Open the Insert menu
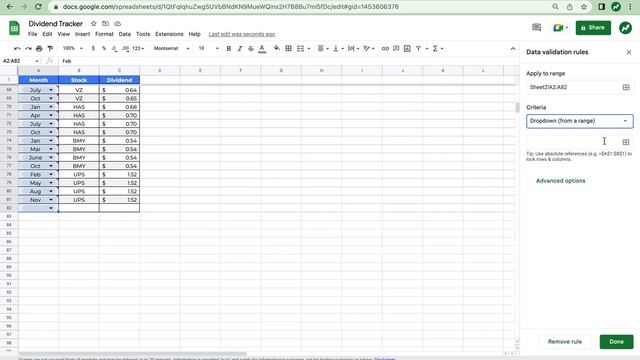The image size is (640, 360). pyautogui.click(x=82, y=34)
